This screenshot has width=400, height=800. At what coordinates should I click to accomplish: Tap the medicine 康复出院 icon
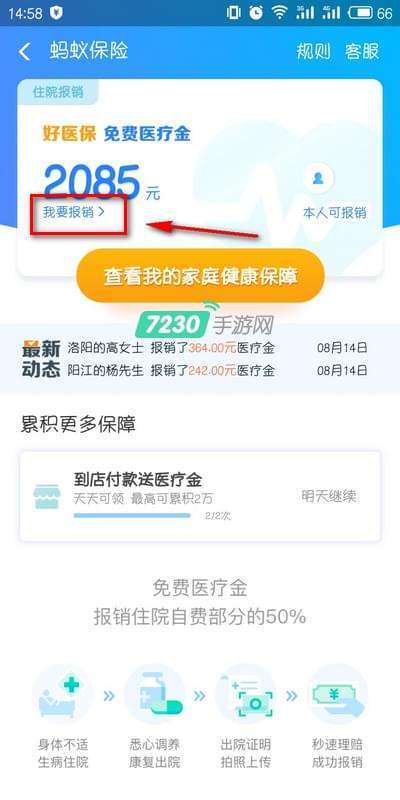[154, 694]
